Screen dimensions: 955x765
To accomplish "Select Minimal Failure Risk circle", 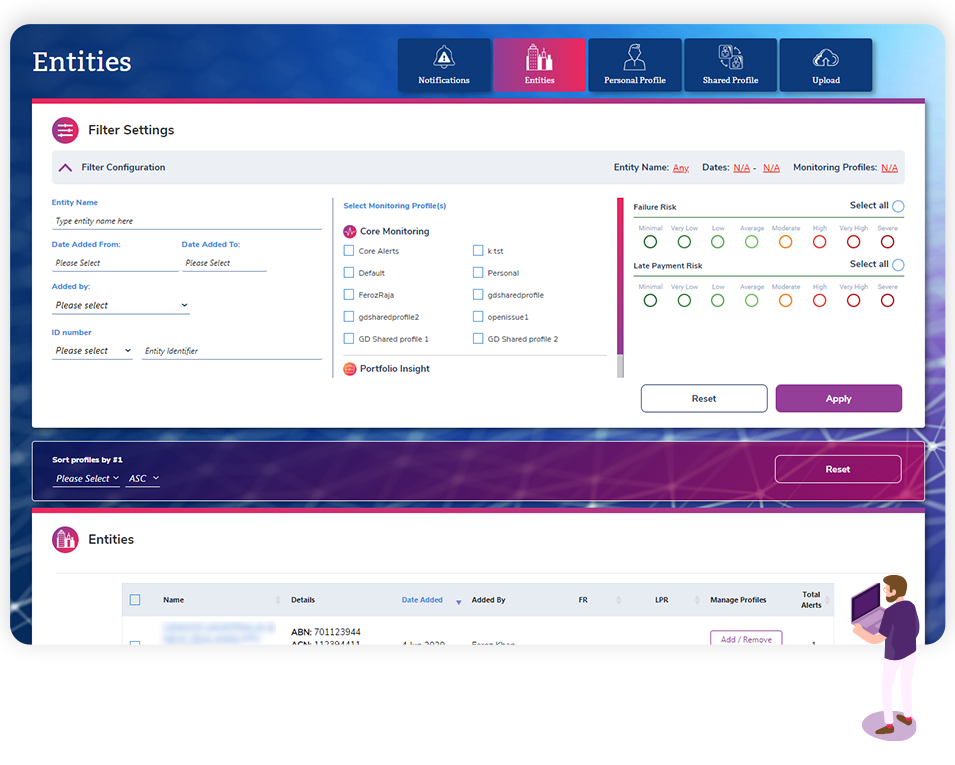I will 650,242.
